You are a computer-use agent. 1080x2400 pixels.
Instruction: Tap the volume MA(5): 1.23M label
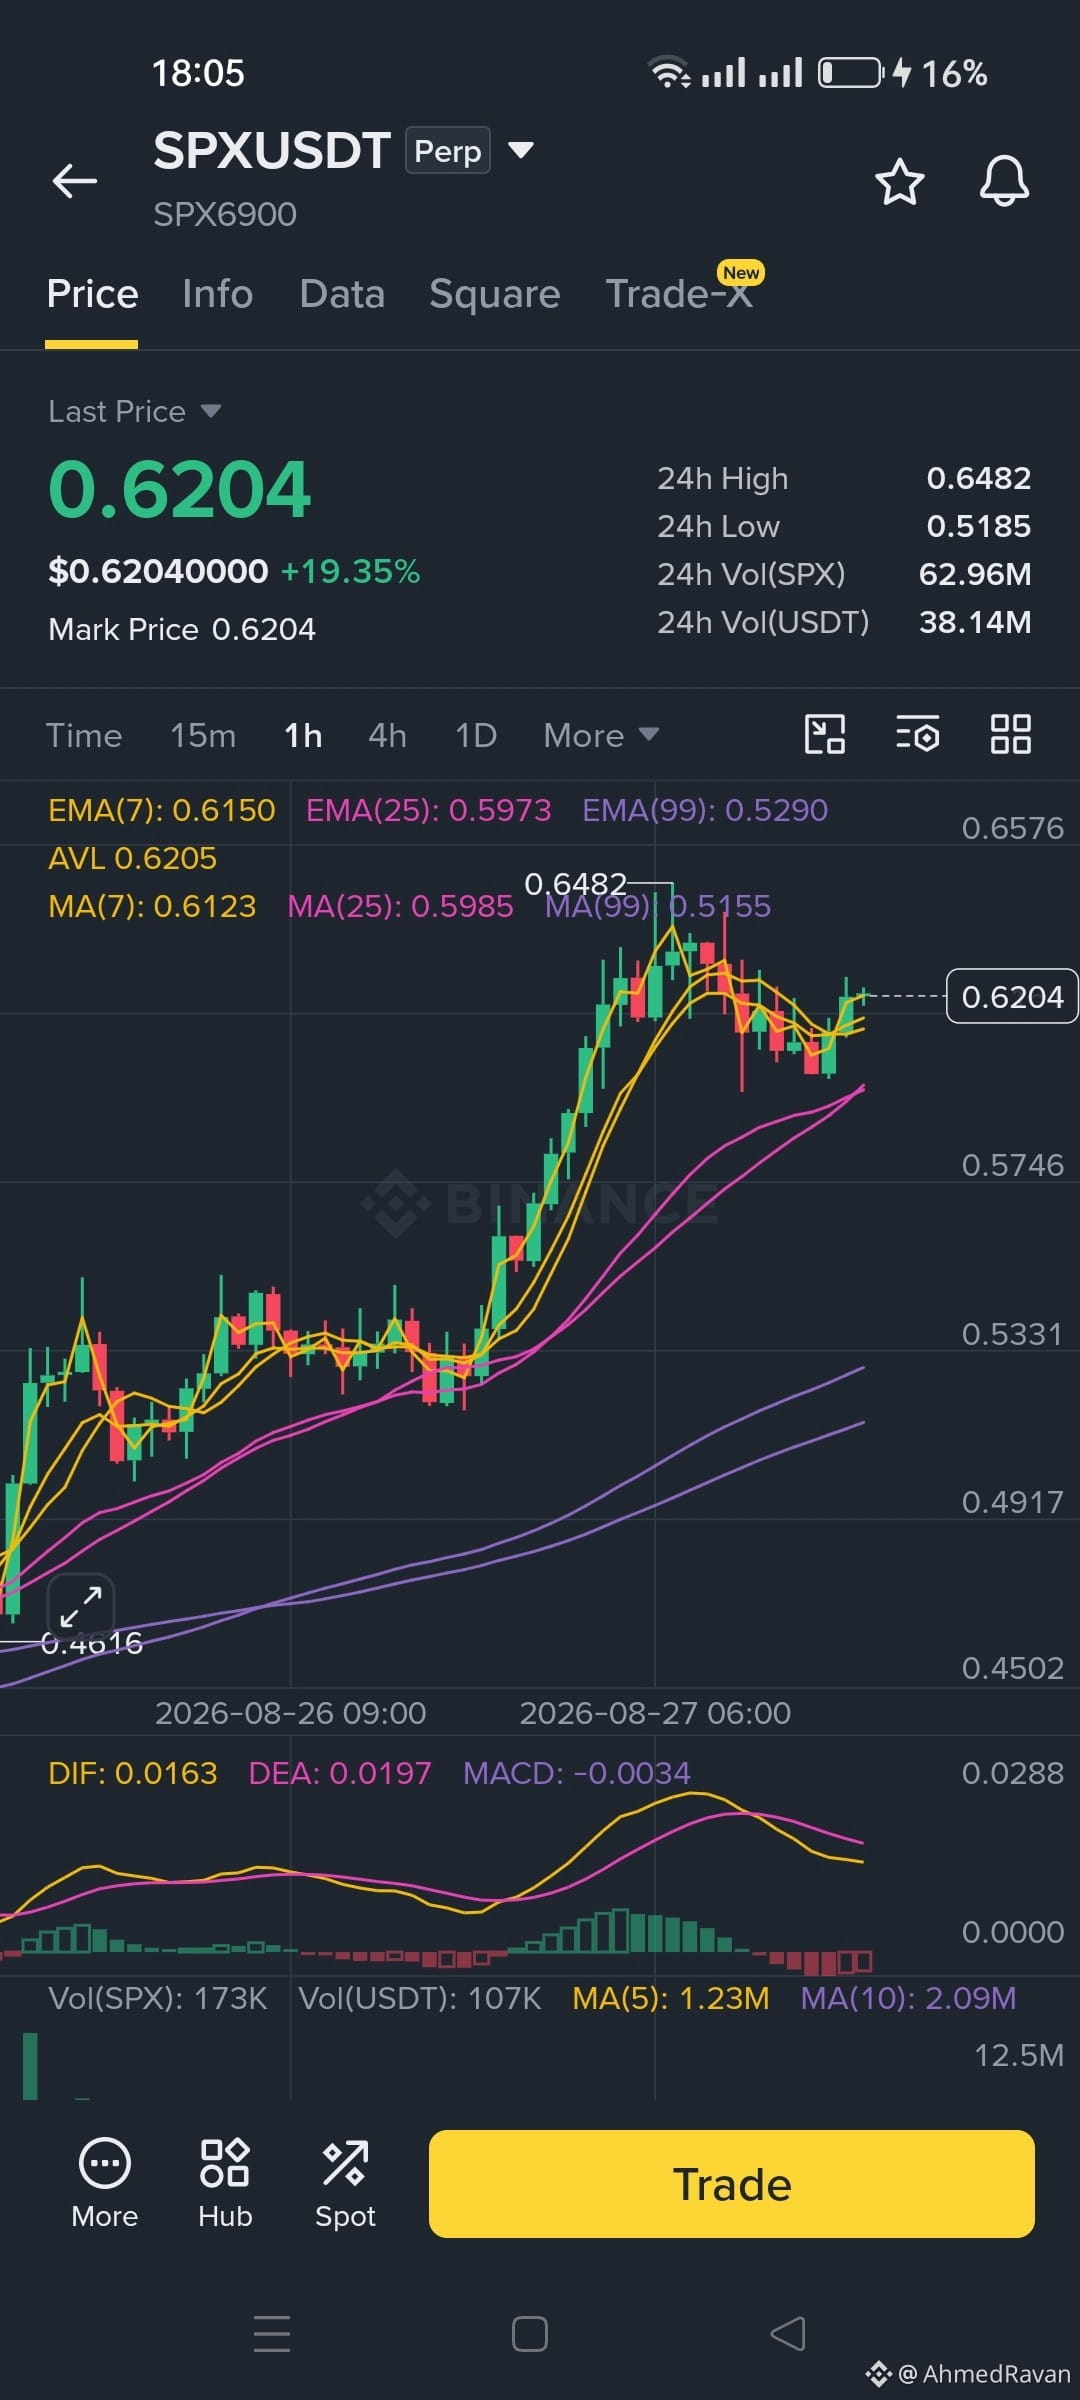point(671,1998)
